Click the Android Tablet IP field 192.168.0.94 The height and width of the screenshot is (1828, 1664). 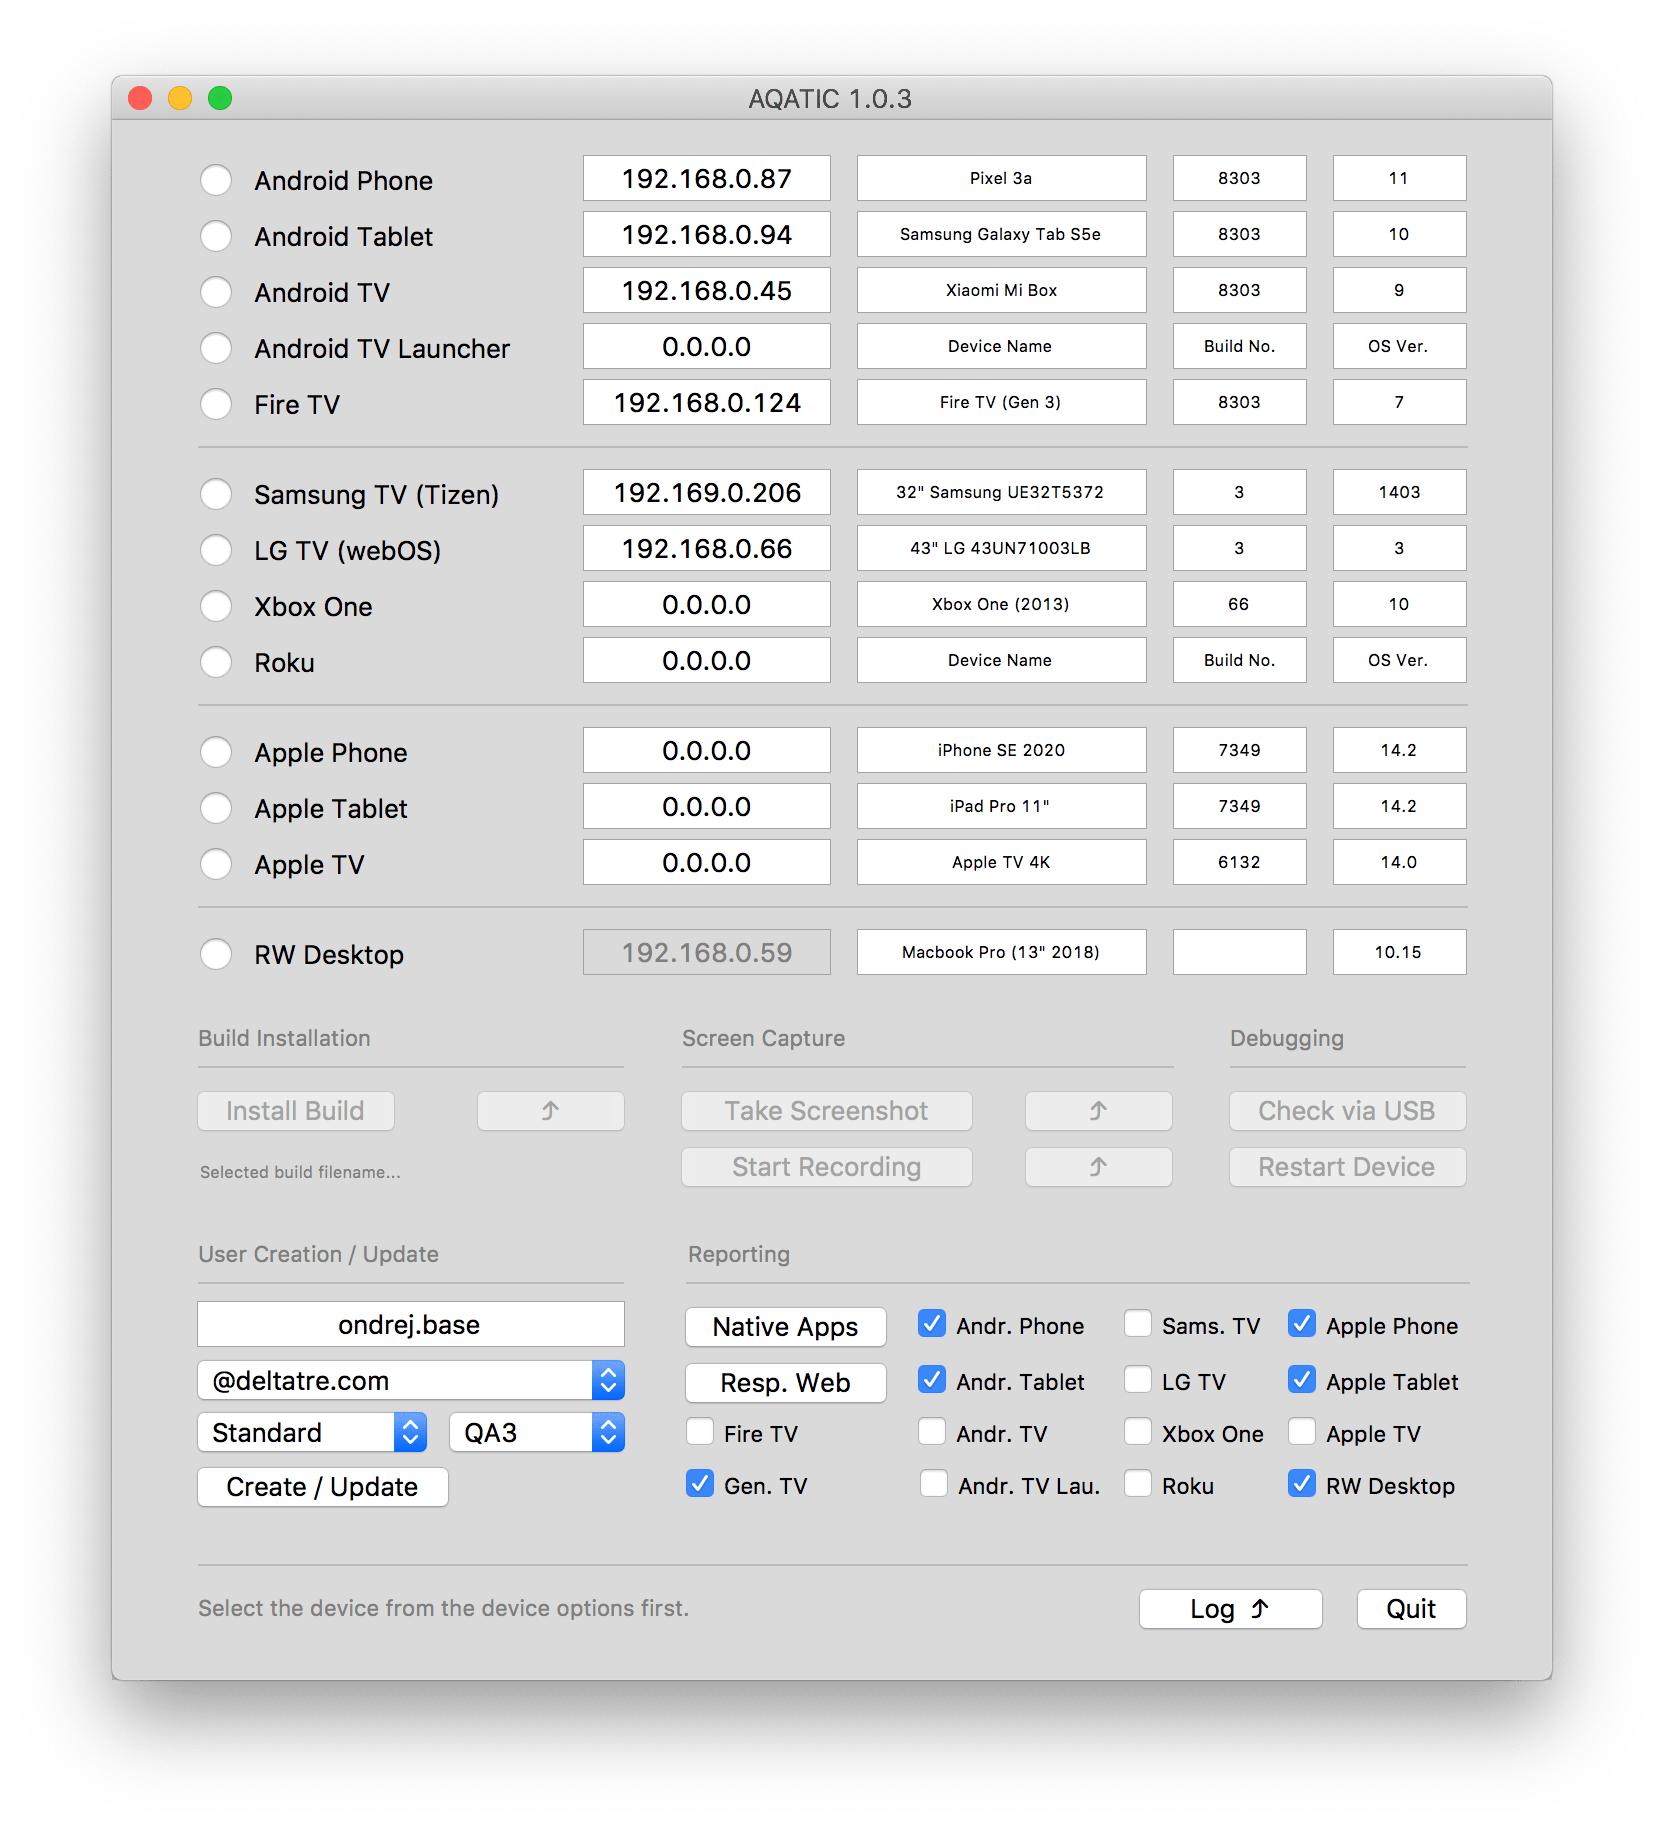point(707,234)
